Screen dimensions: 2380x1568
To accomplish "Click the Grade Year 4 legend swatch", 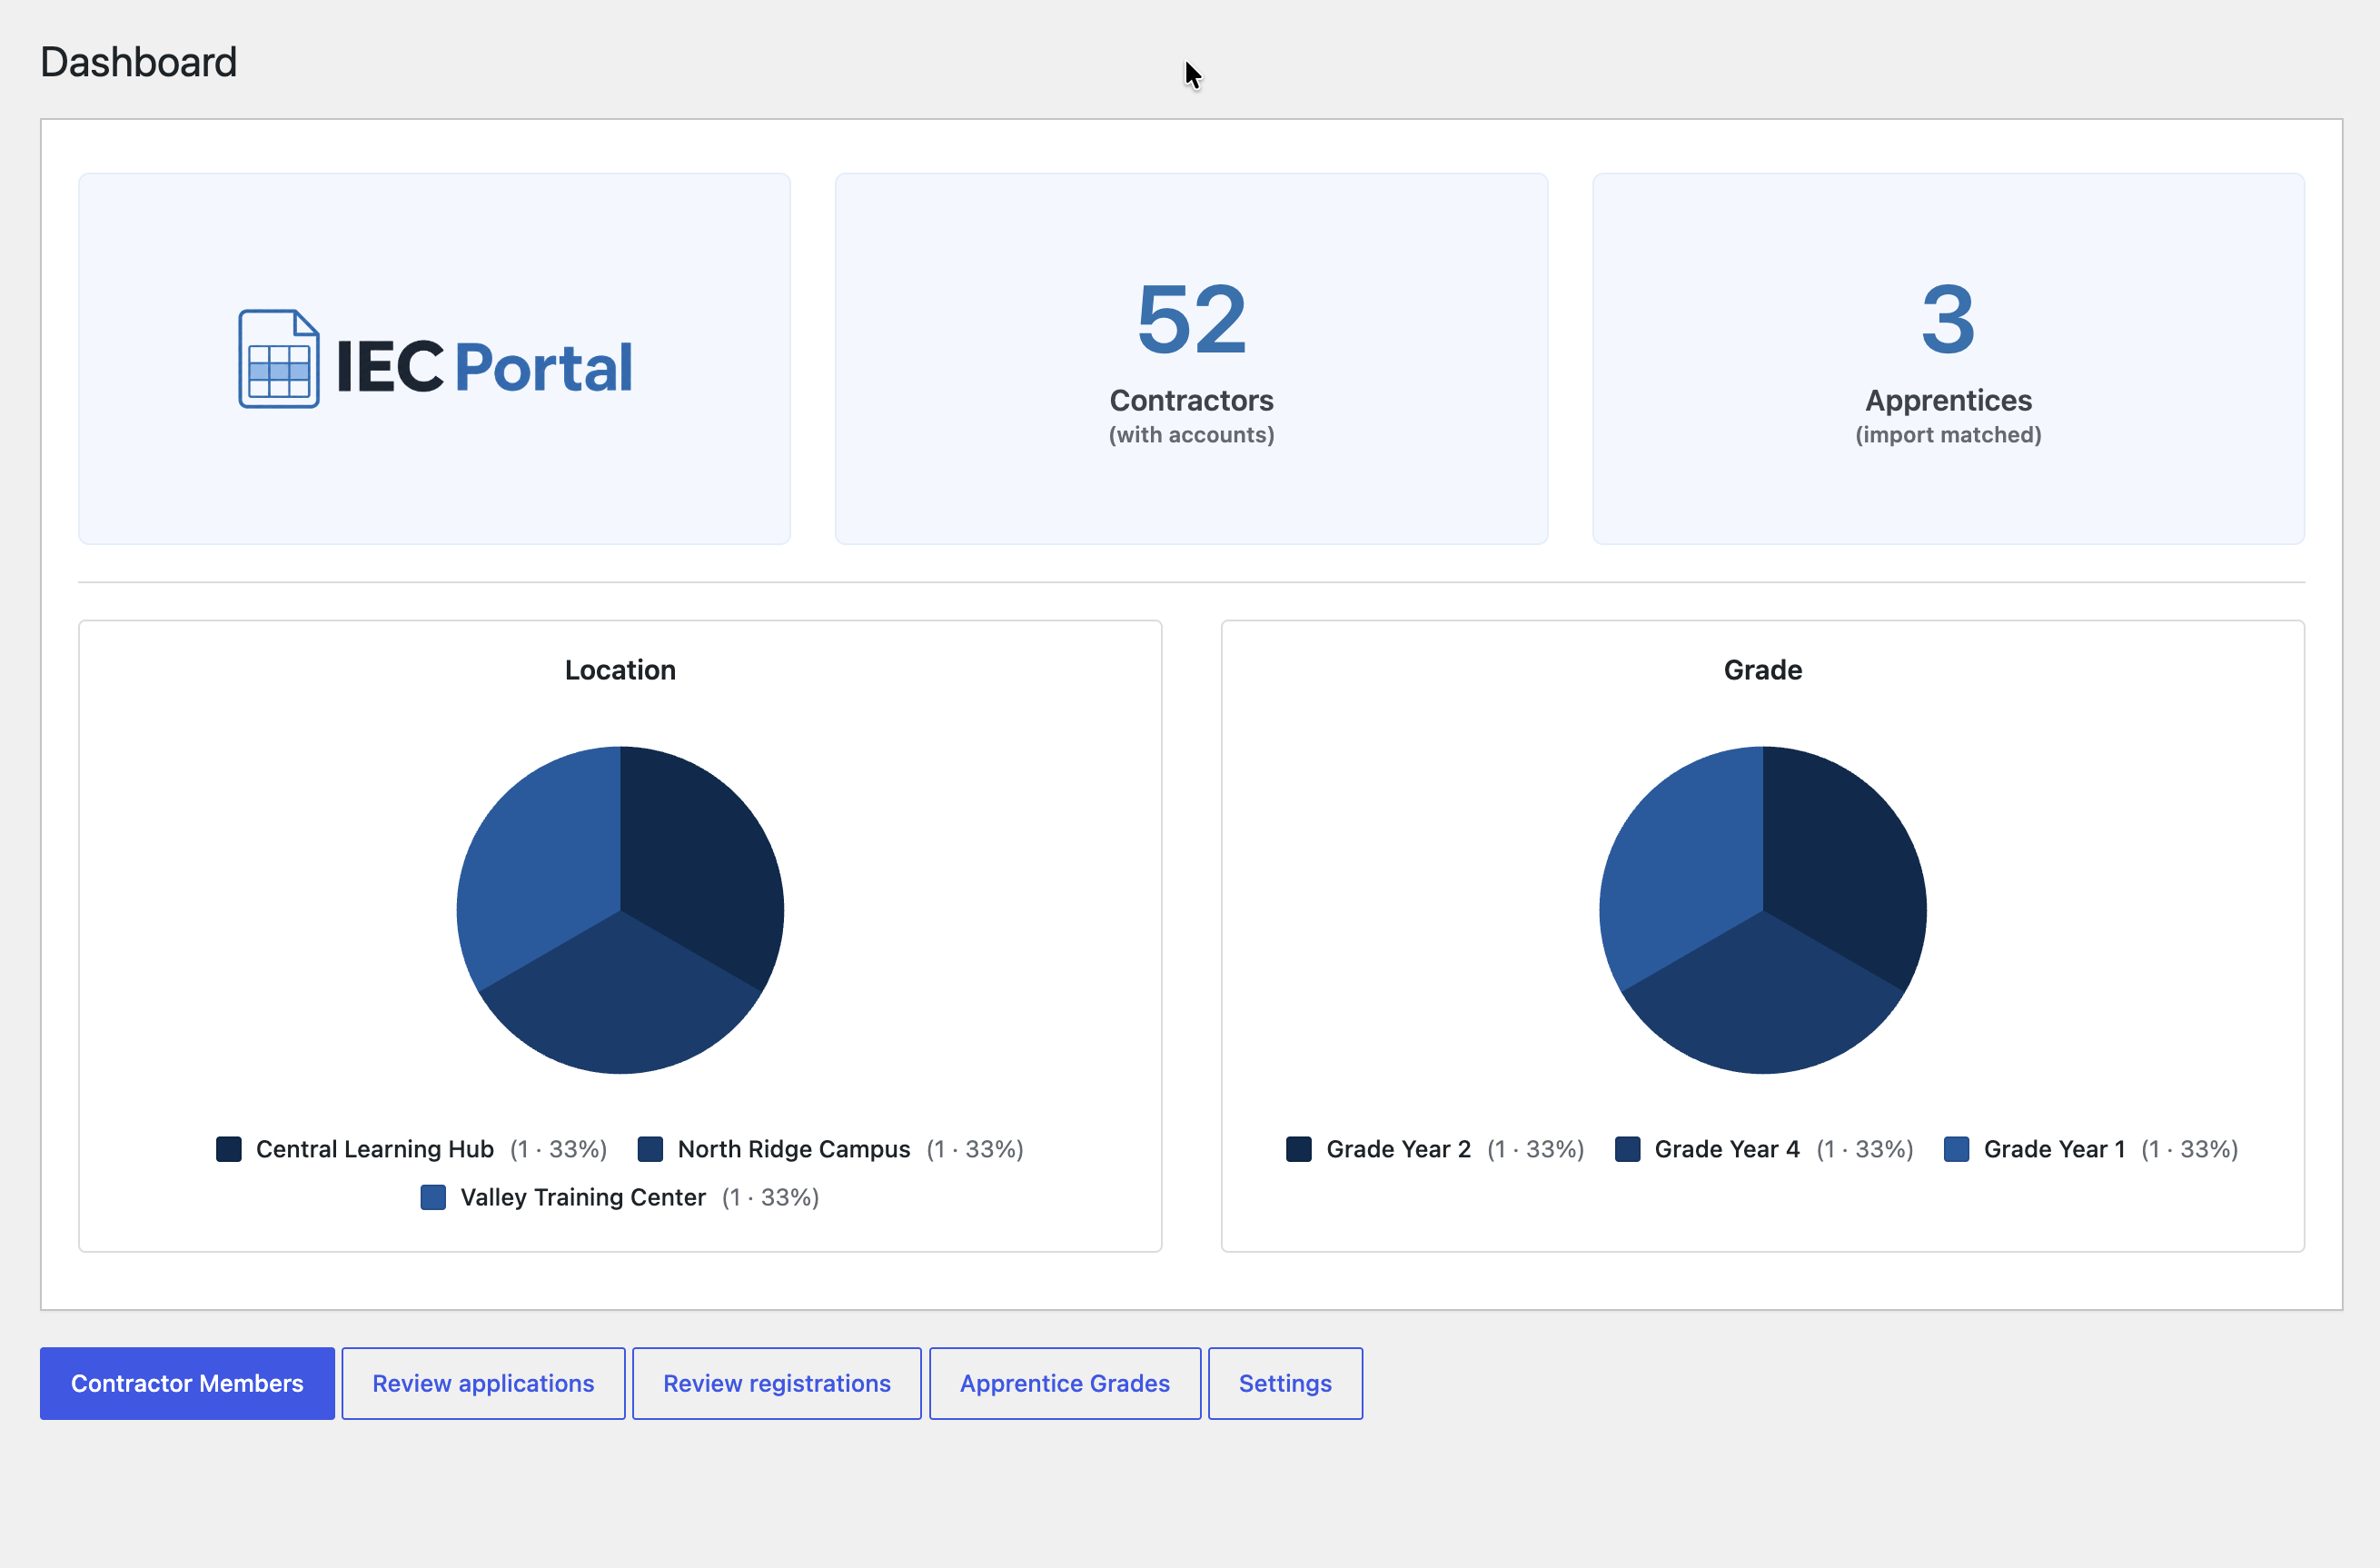I will 1627,1149.
